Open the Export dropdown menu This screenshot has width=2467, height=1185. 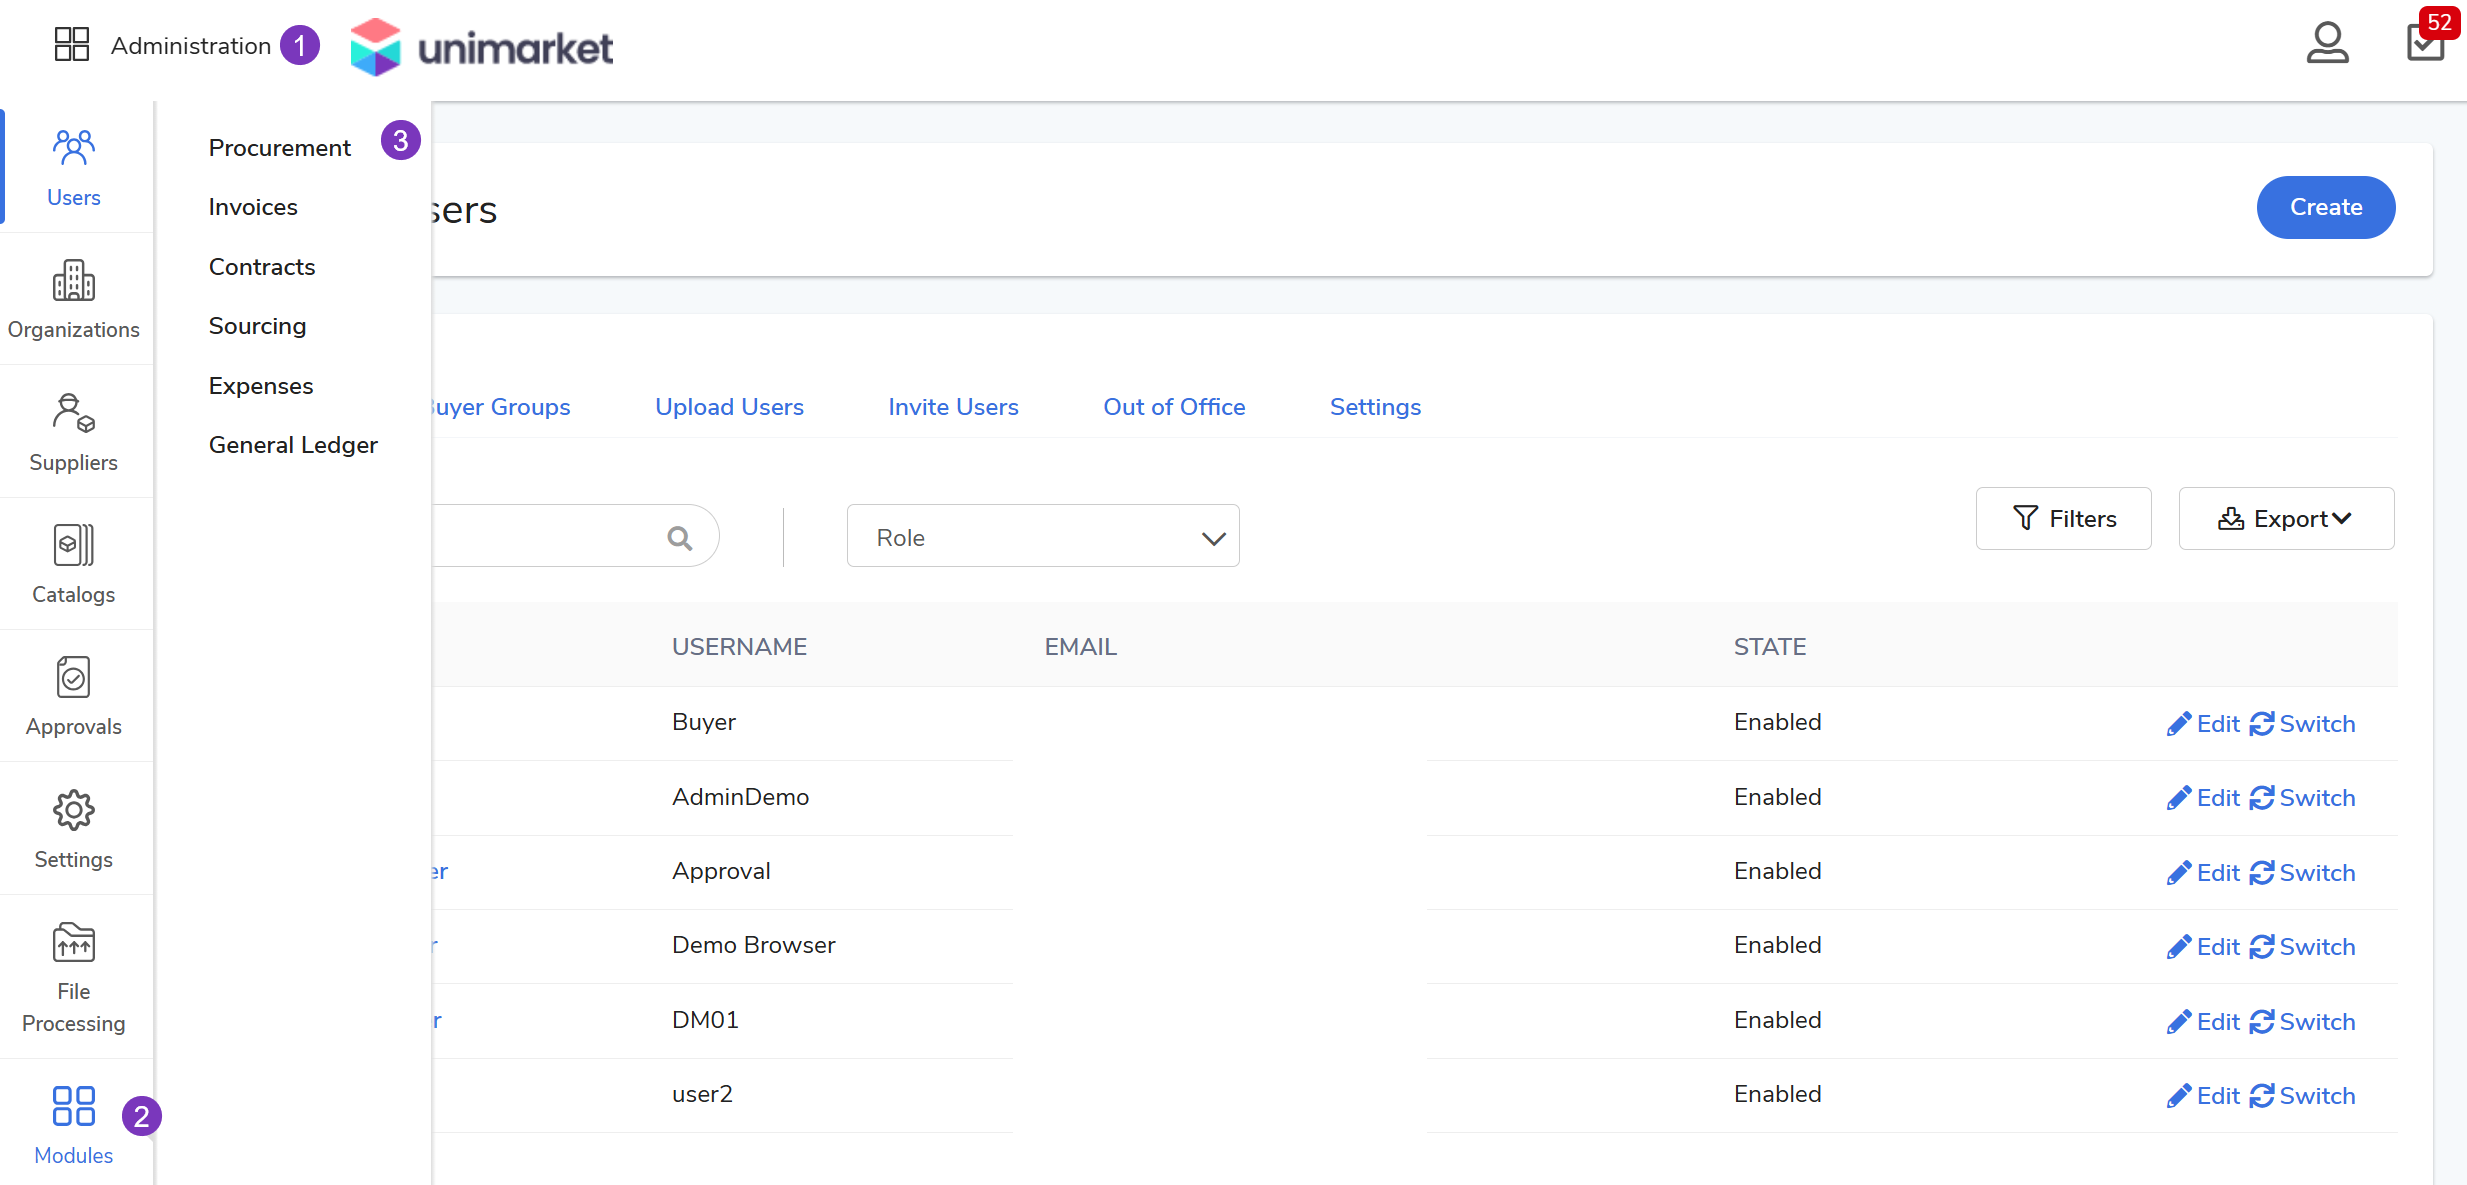tap(2286, 519)
